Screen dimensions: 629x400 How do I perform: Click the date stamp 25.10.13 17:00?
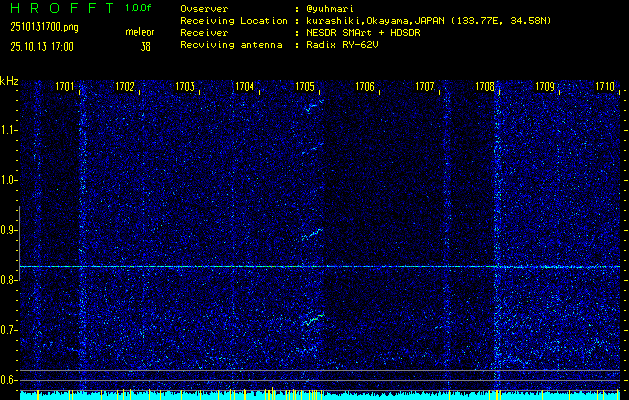click(x=42, y=47)
